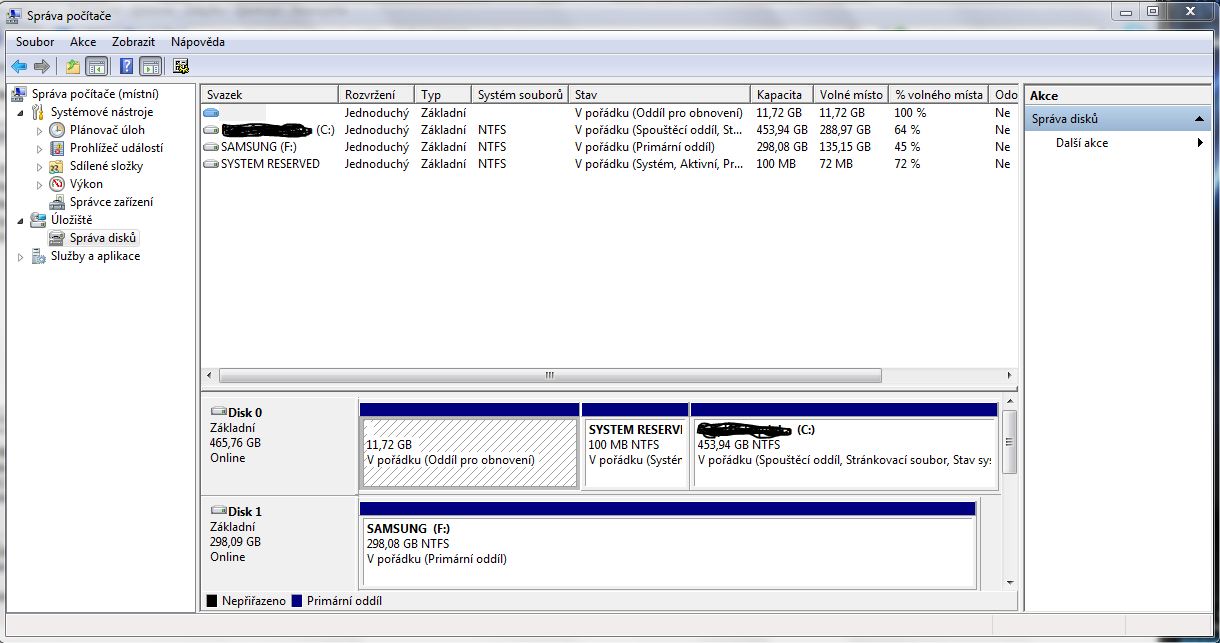The height and width of the screenshot is (643, 1220).
Task: Expand the Výkon node
Action: 40,184
